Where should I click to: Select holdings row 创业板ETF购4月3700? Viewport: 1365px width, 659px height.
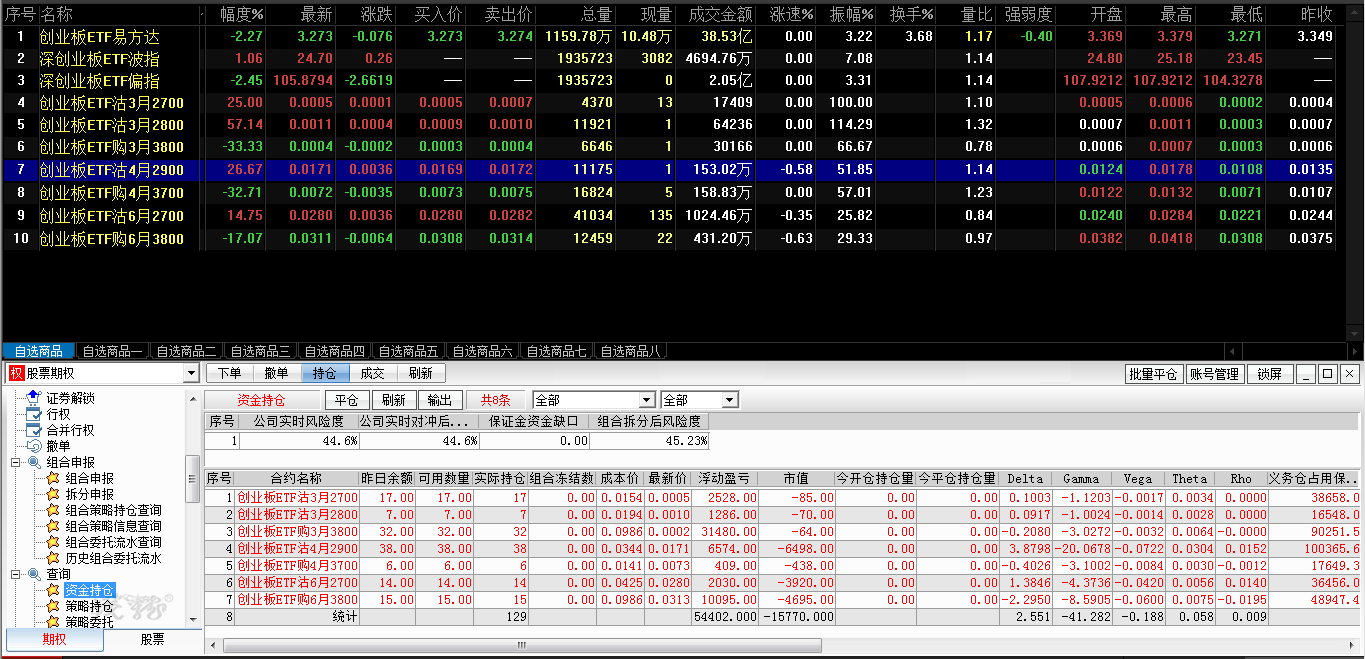pyautogui.click(x=783, y=565)
